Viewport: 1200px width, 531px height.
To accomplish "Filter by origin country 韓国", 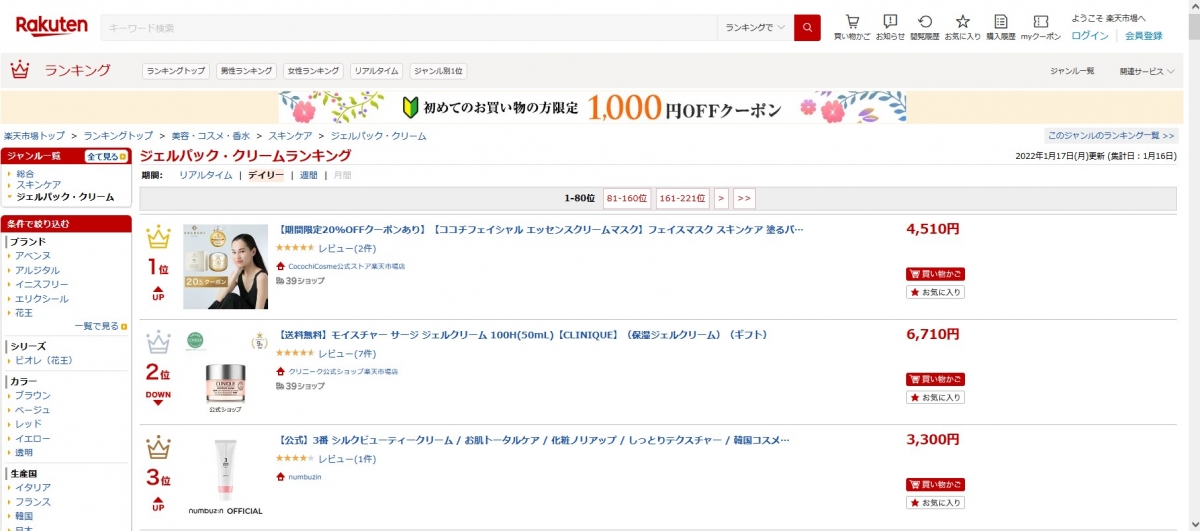I will [x=24, y=516].
